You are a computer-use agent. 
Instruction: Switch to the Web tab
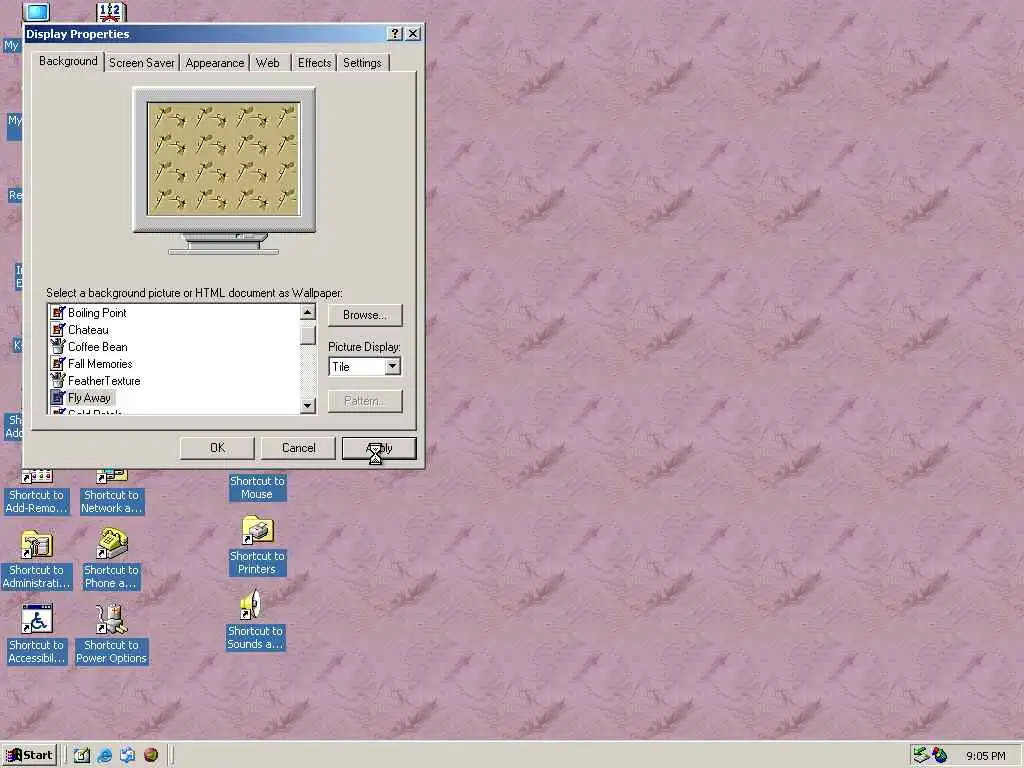[268, 63]
